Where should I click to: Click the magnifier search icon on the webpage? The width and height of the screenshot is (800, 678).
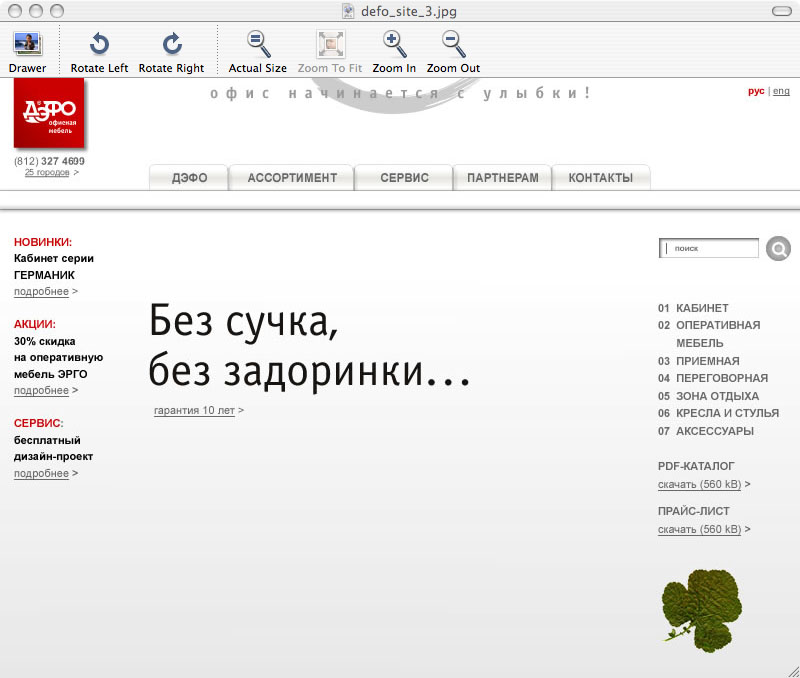778,248
